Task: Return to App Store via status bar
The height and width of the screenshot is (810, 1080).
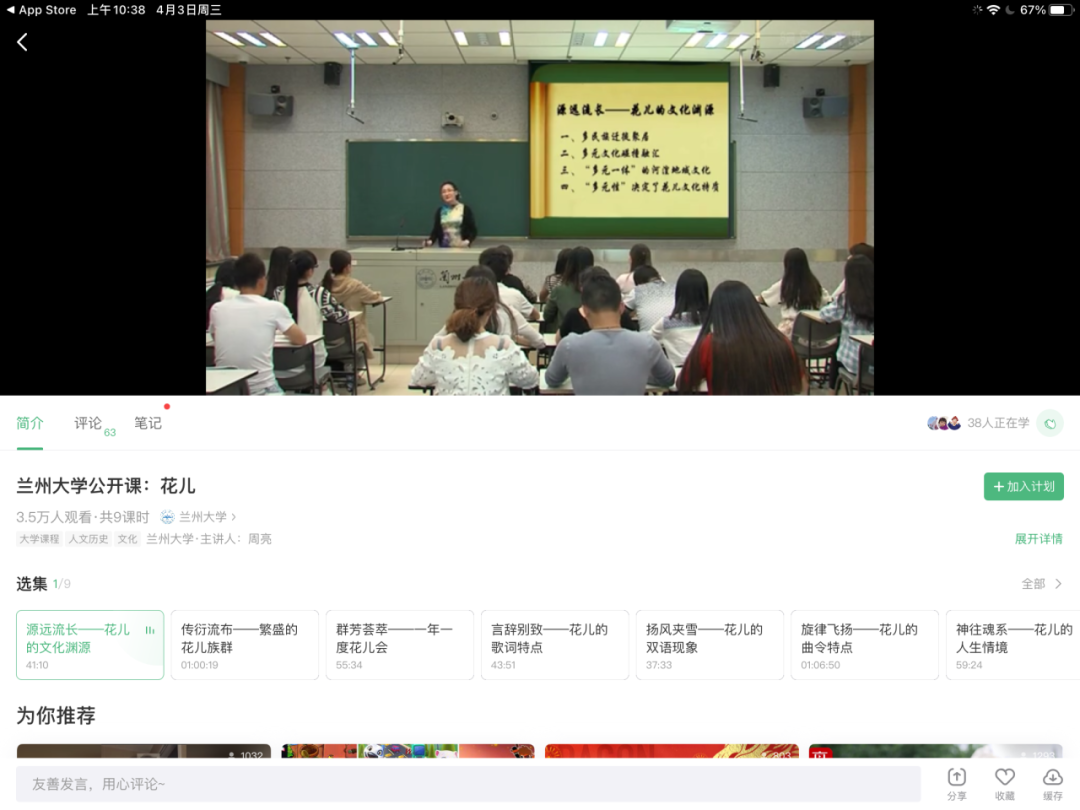Action: click(41, 10)
